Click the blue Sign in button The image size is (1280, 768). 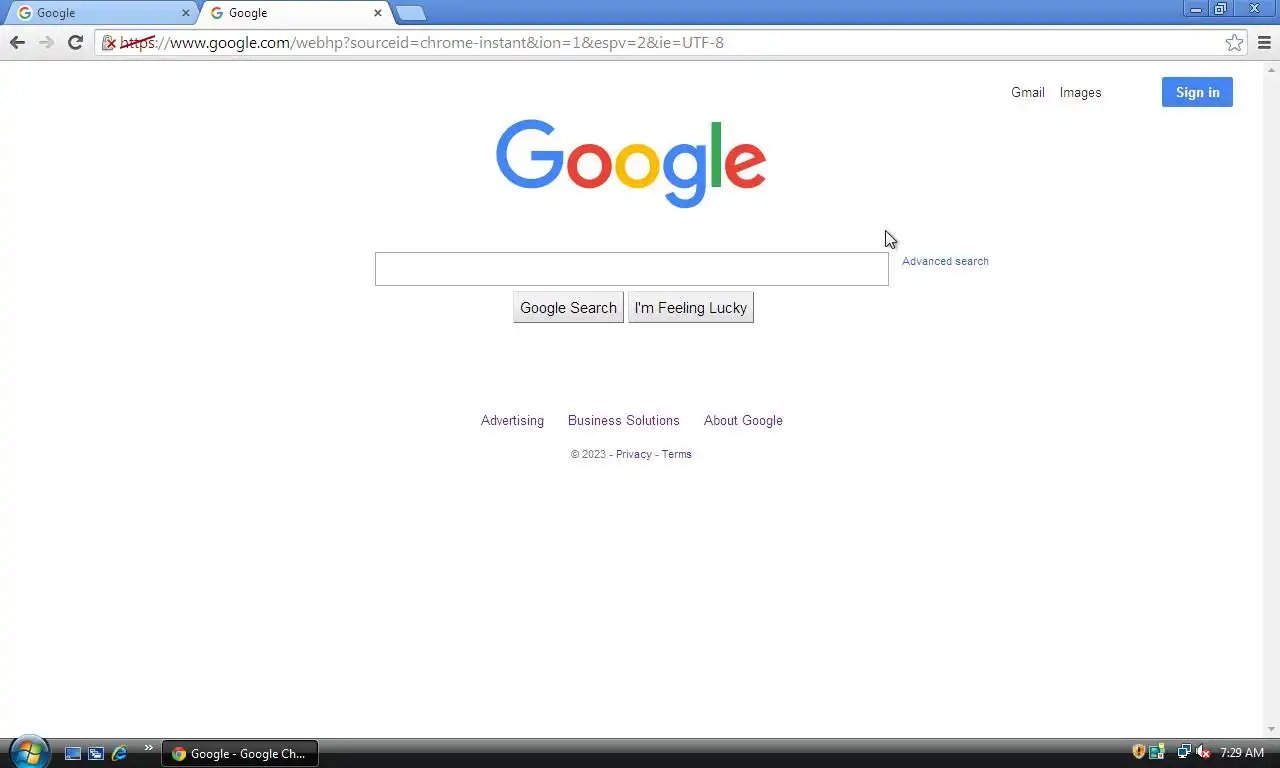[1197, 92]
